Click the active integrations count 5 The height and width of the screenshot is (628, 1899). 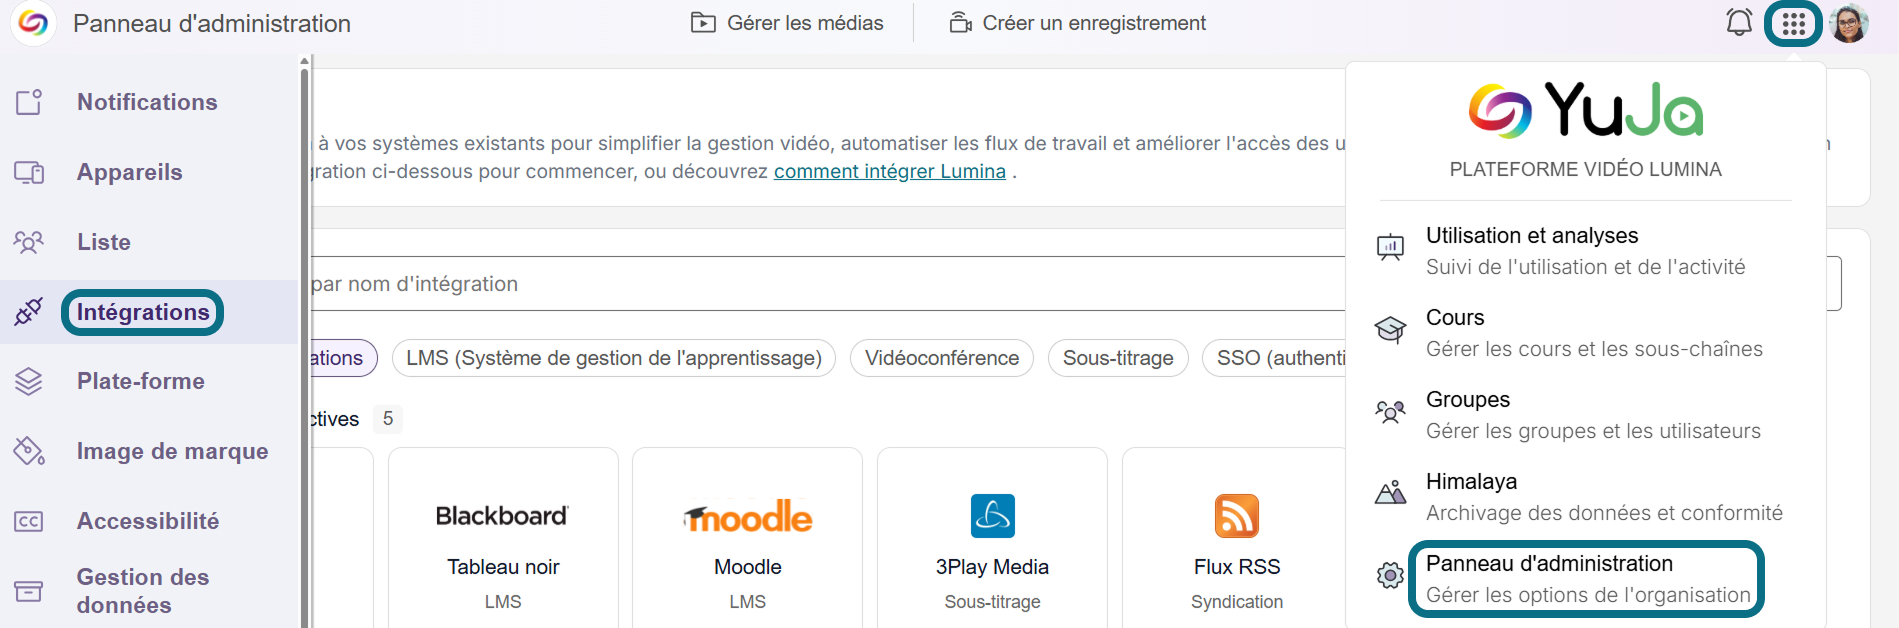click(388, 418)
